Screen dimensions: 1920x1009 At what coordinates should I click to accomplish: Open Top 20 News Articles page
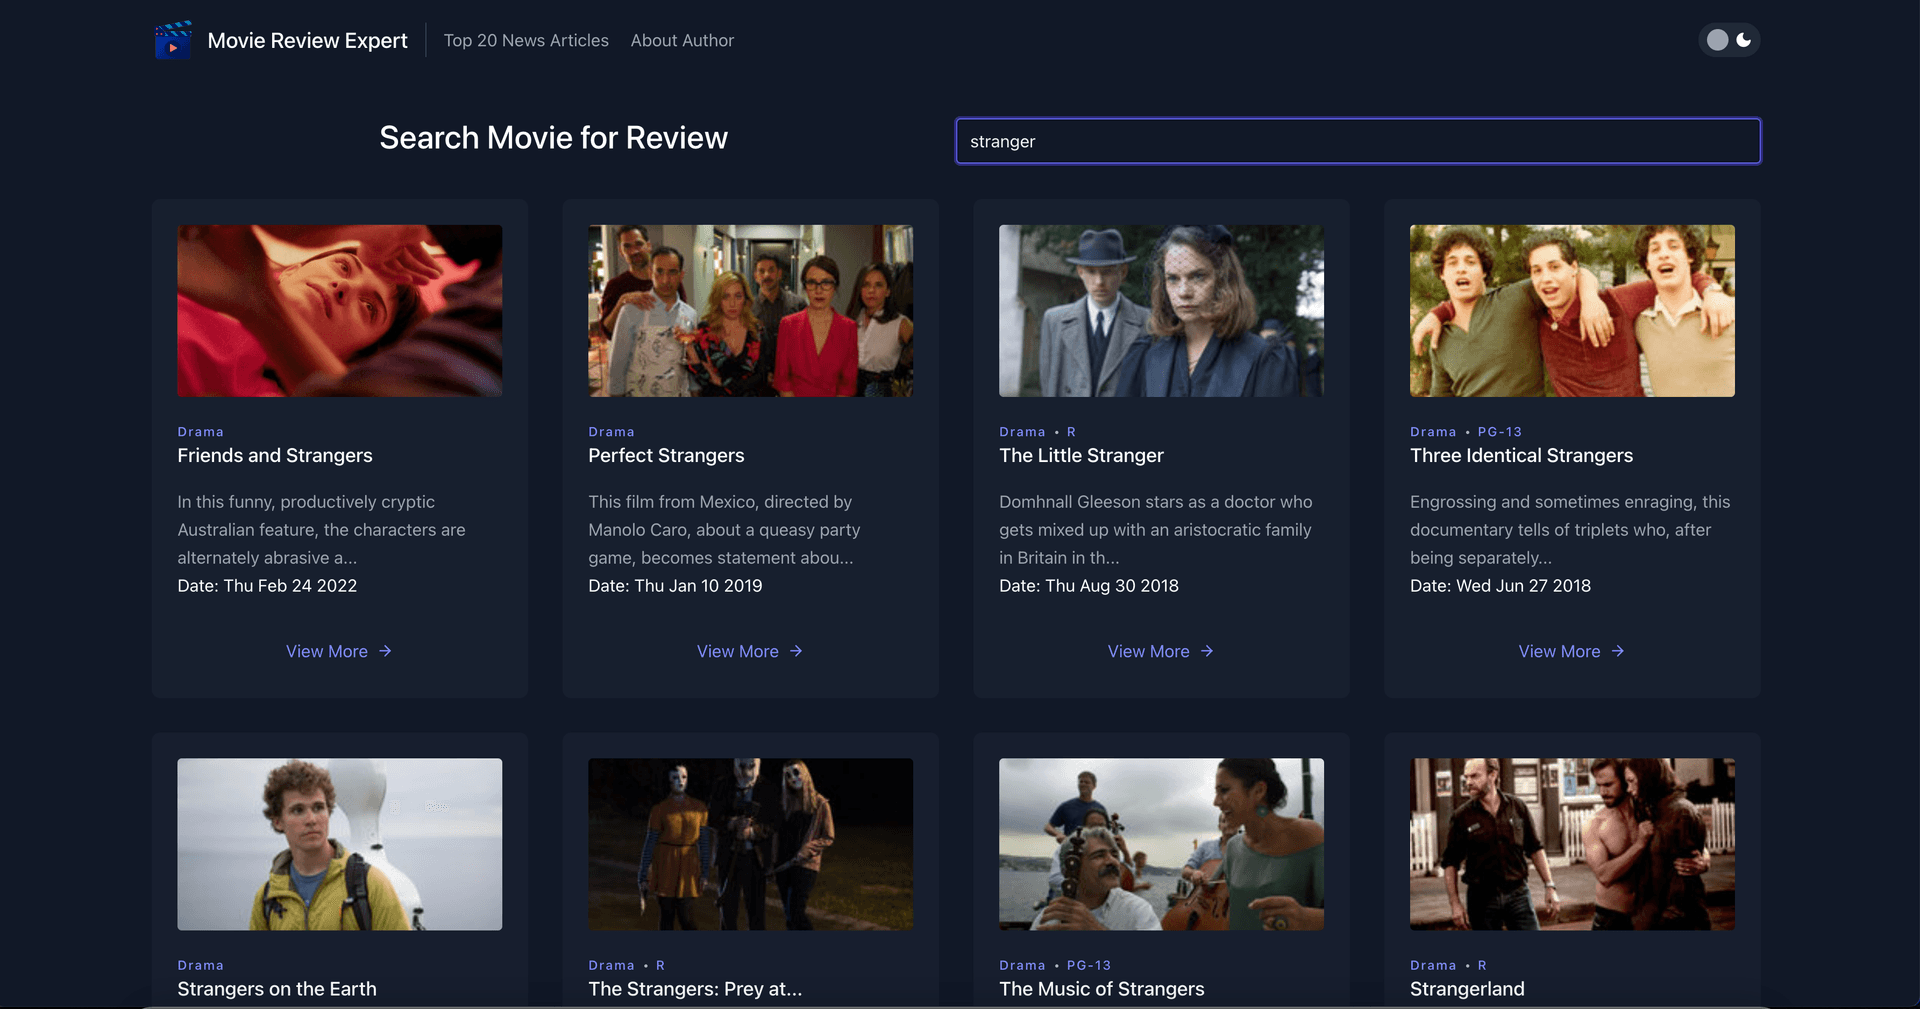point(526,40)
